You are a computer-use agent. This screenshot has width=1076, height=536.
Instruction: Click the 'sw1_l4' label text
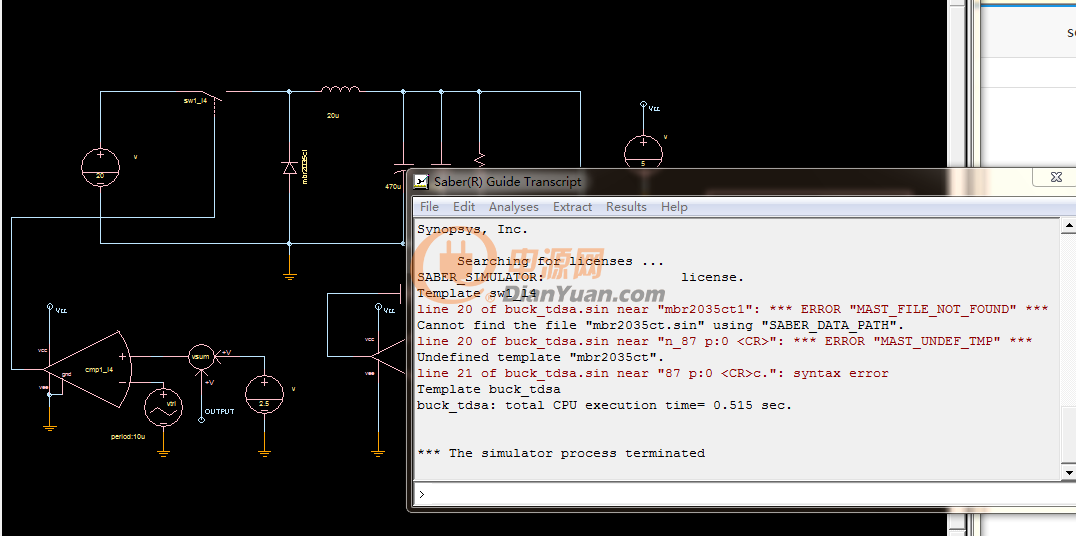(196, 100)
